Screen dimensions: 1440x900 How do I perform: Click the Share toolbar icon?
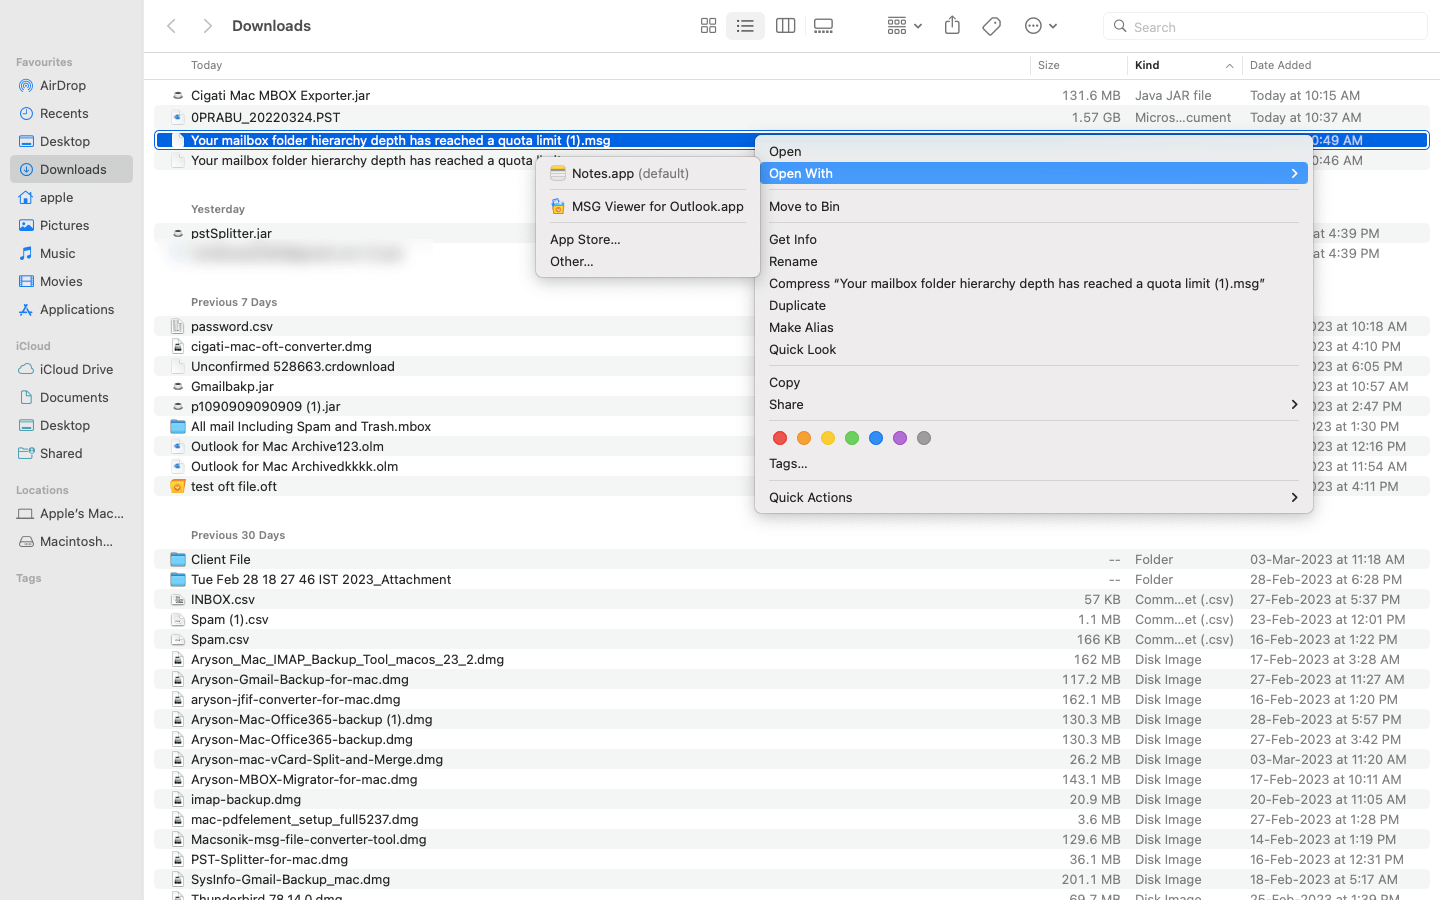point(952,26)
